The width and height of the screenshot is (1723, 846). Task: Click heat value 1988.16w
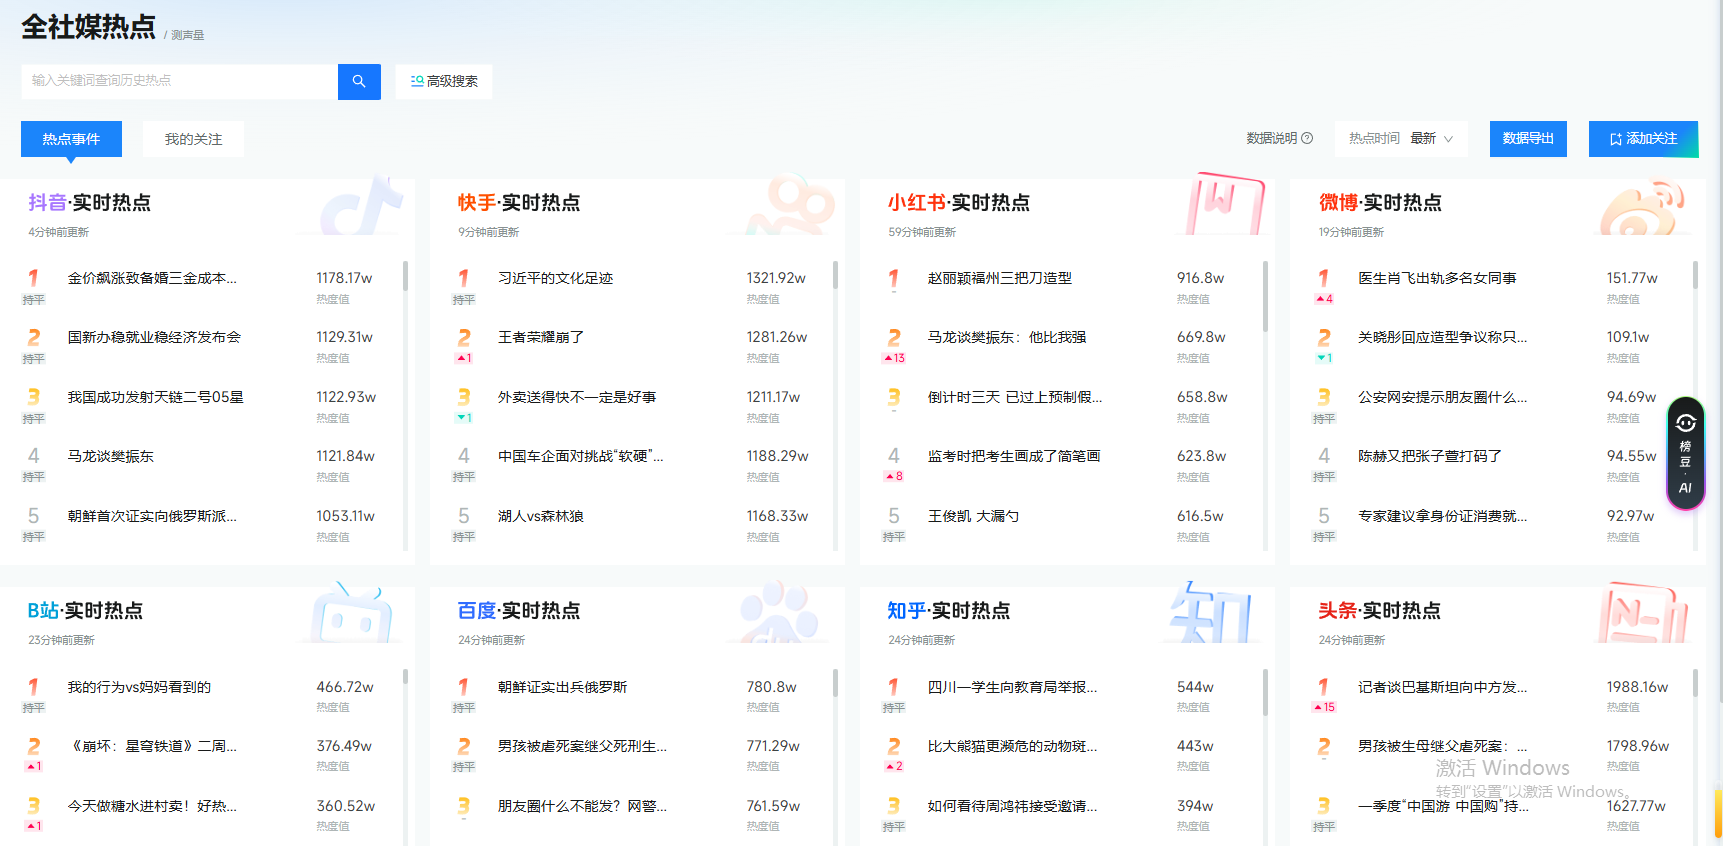click(1637, 687)
